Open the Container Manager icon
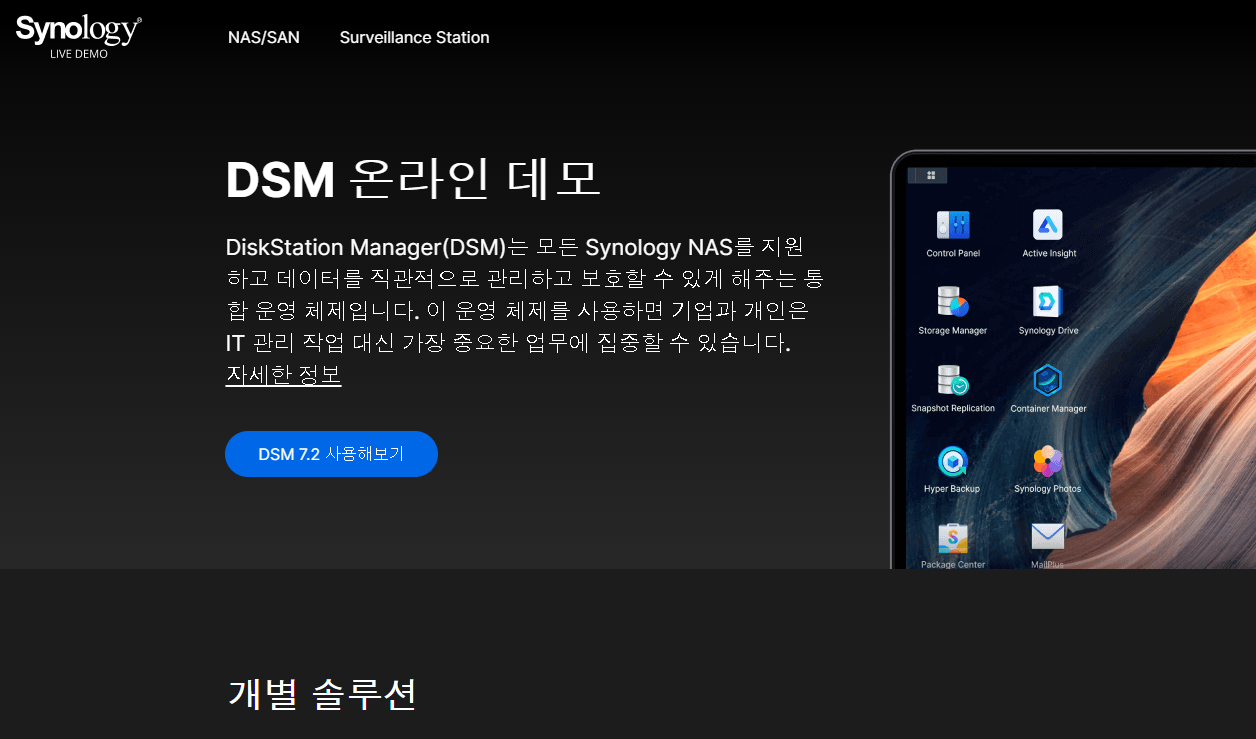The height and width of the screenshot is (739, 1256). click(x=1048, y=380)
